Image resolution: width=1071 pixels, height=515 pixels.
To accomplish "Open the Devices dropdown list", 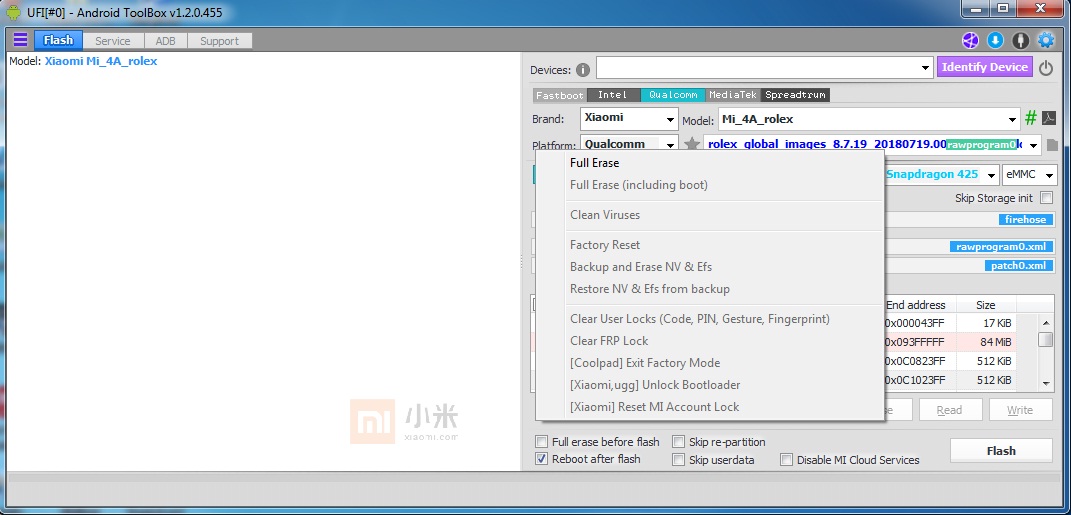I will pos(926,68).
